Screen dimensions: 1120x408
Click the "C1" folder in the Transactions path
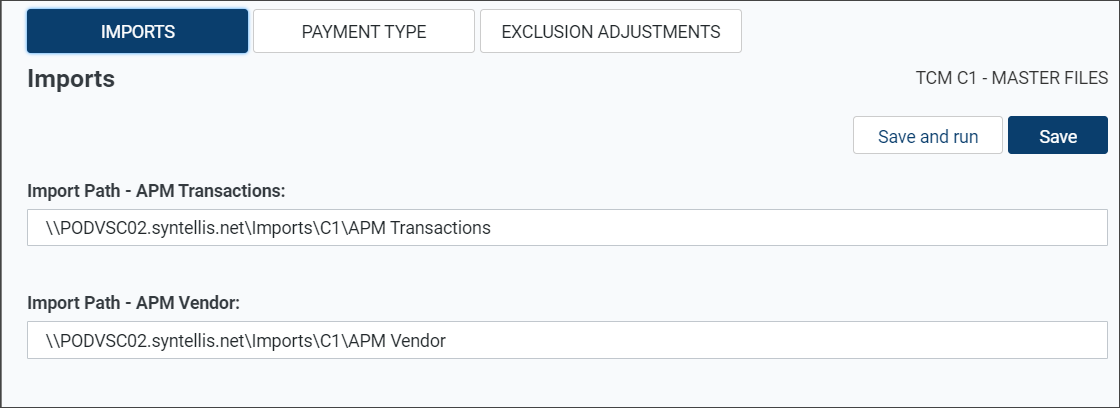click(329, 228)
